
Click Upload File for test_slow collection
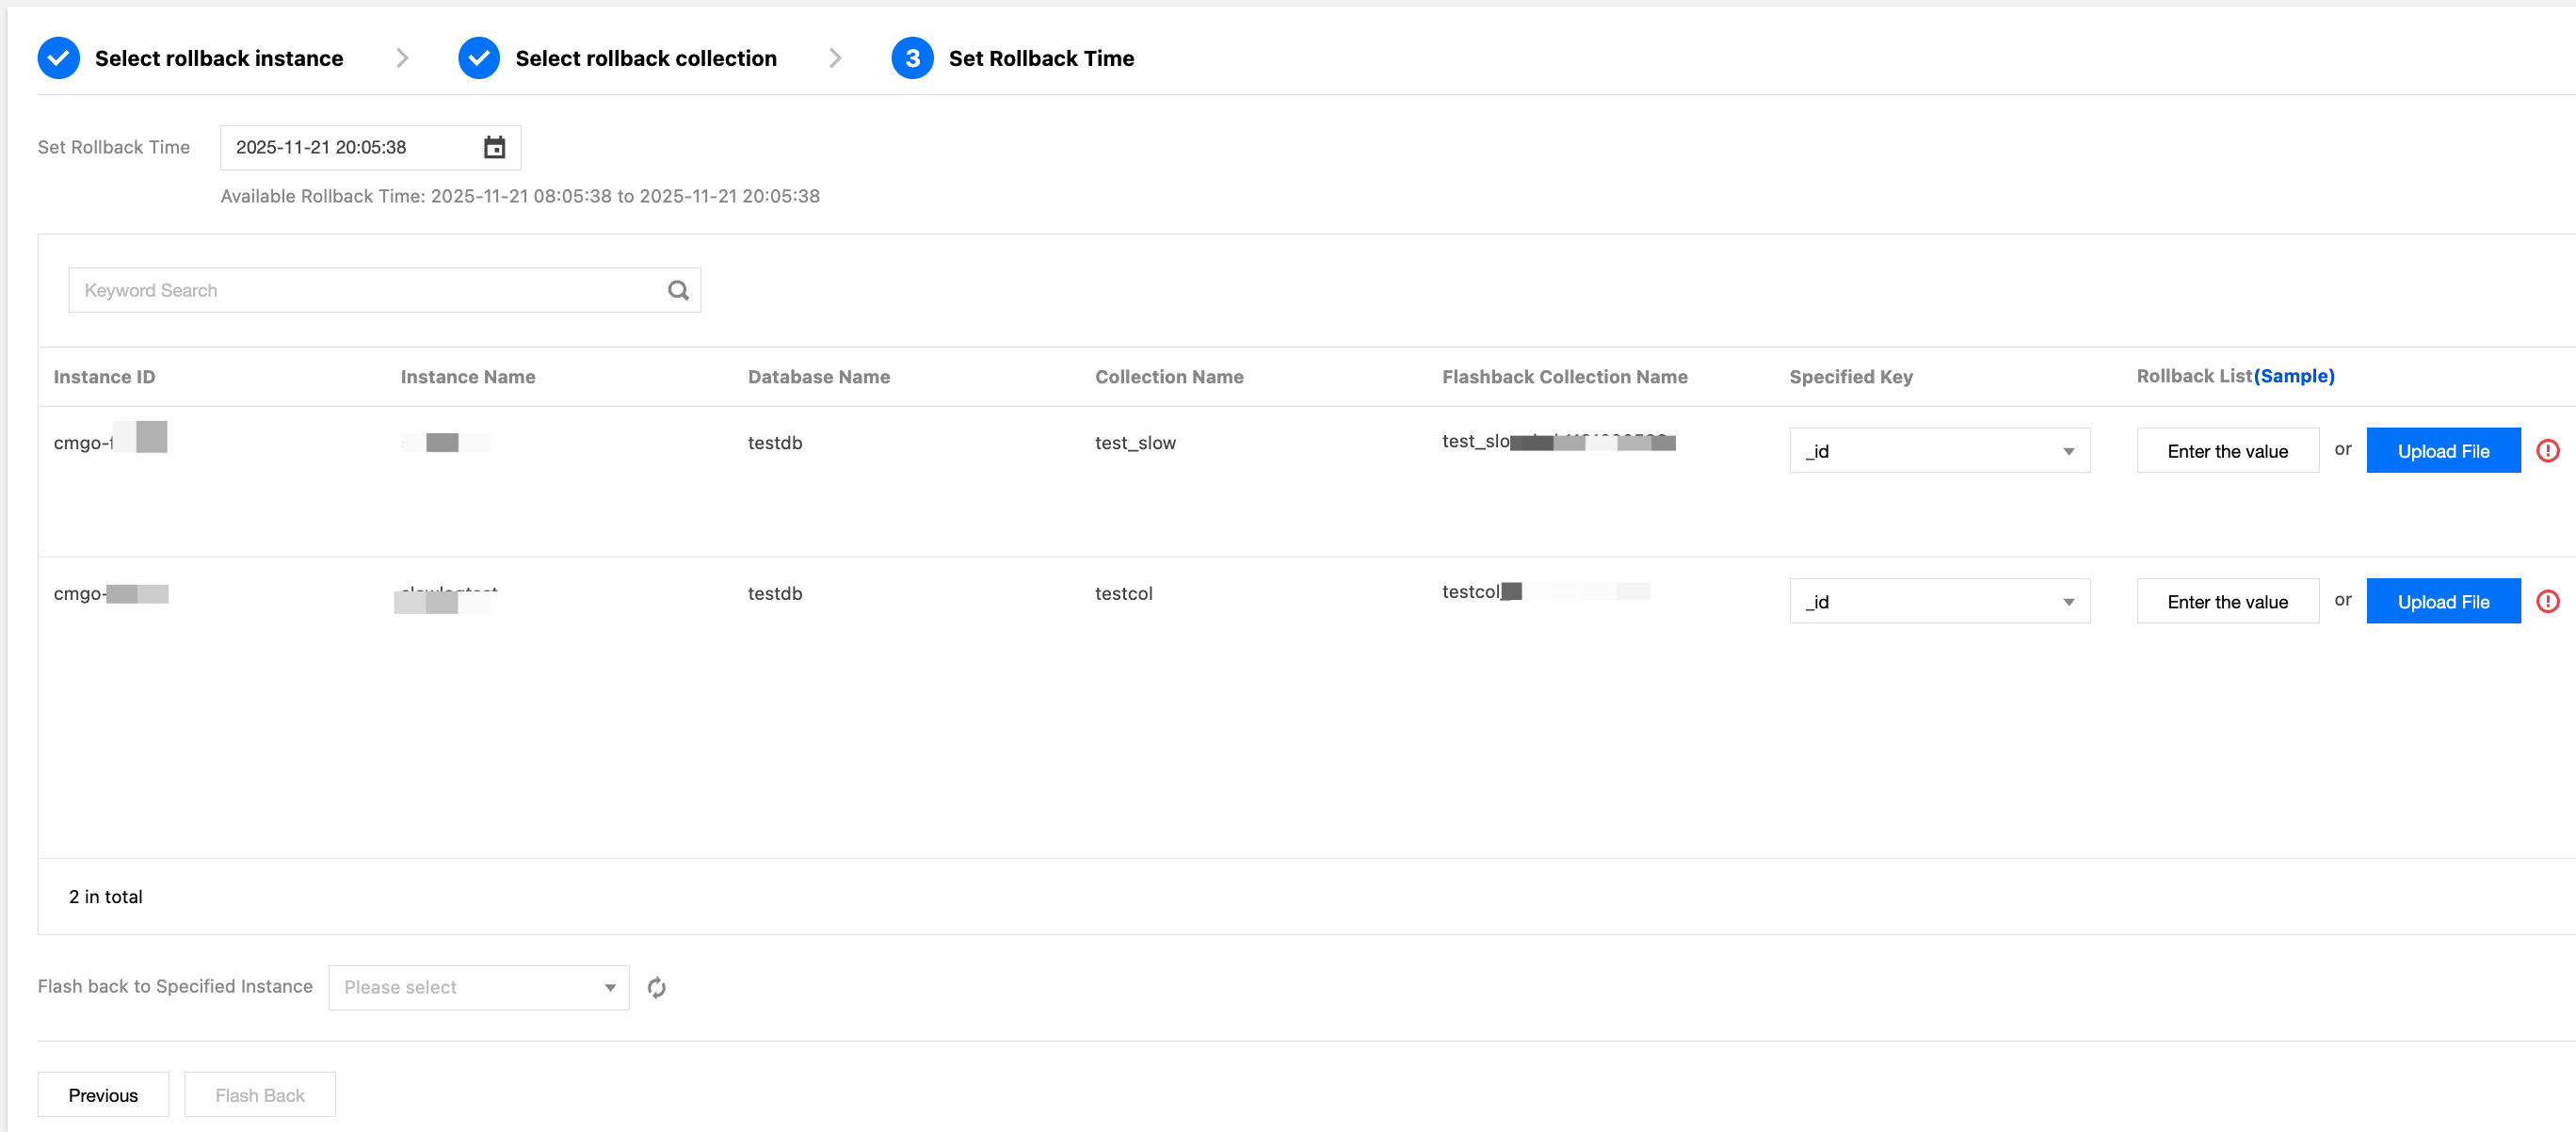tap(2442, 451)
